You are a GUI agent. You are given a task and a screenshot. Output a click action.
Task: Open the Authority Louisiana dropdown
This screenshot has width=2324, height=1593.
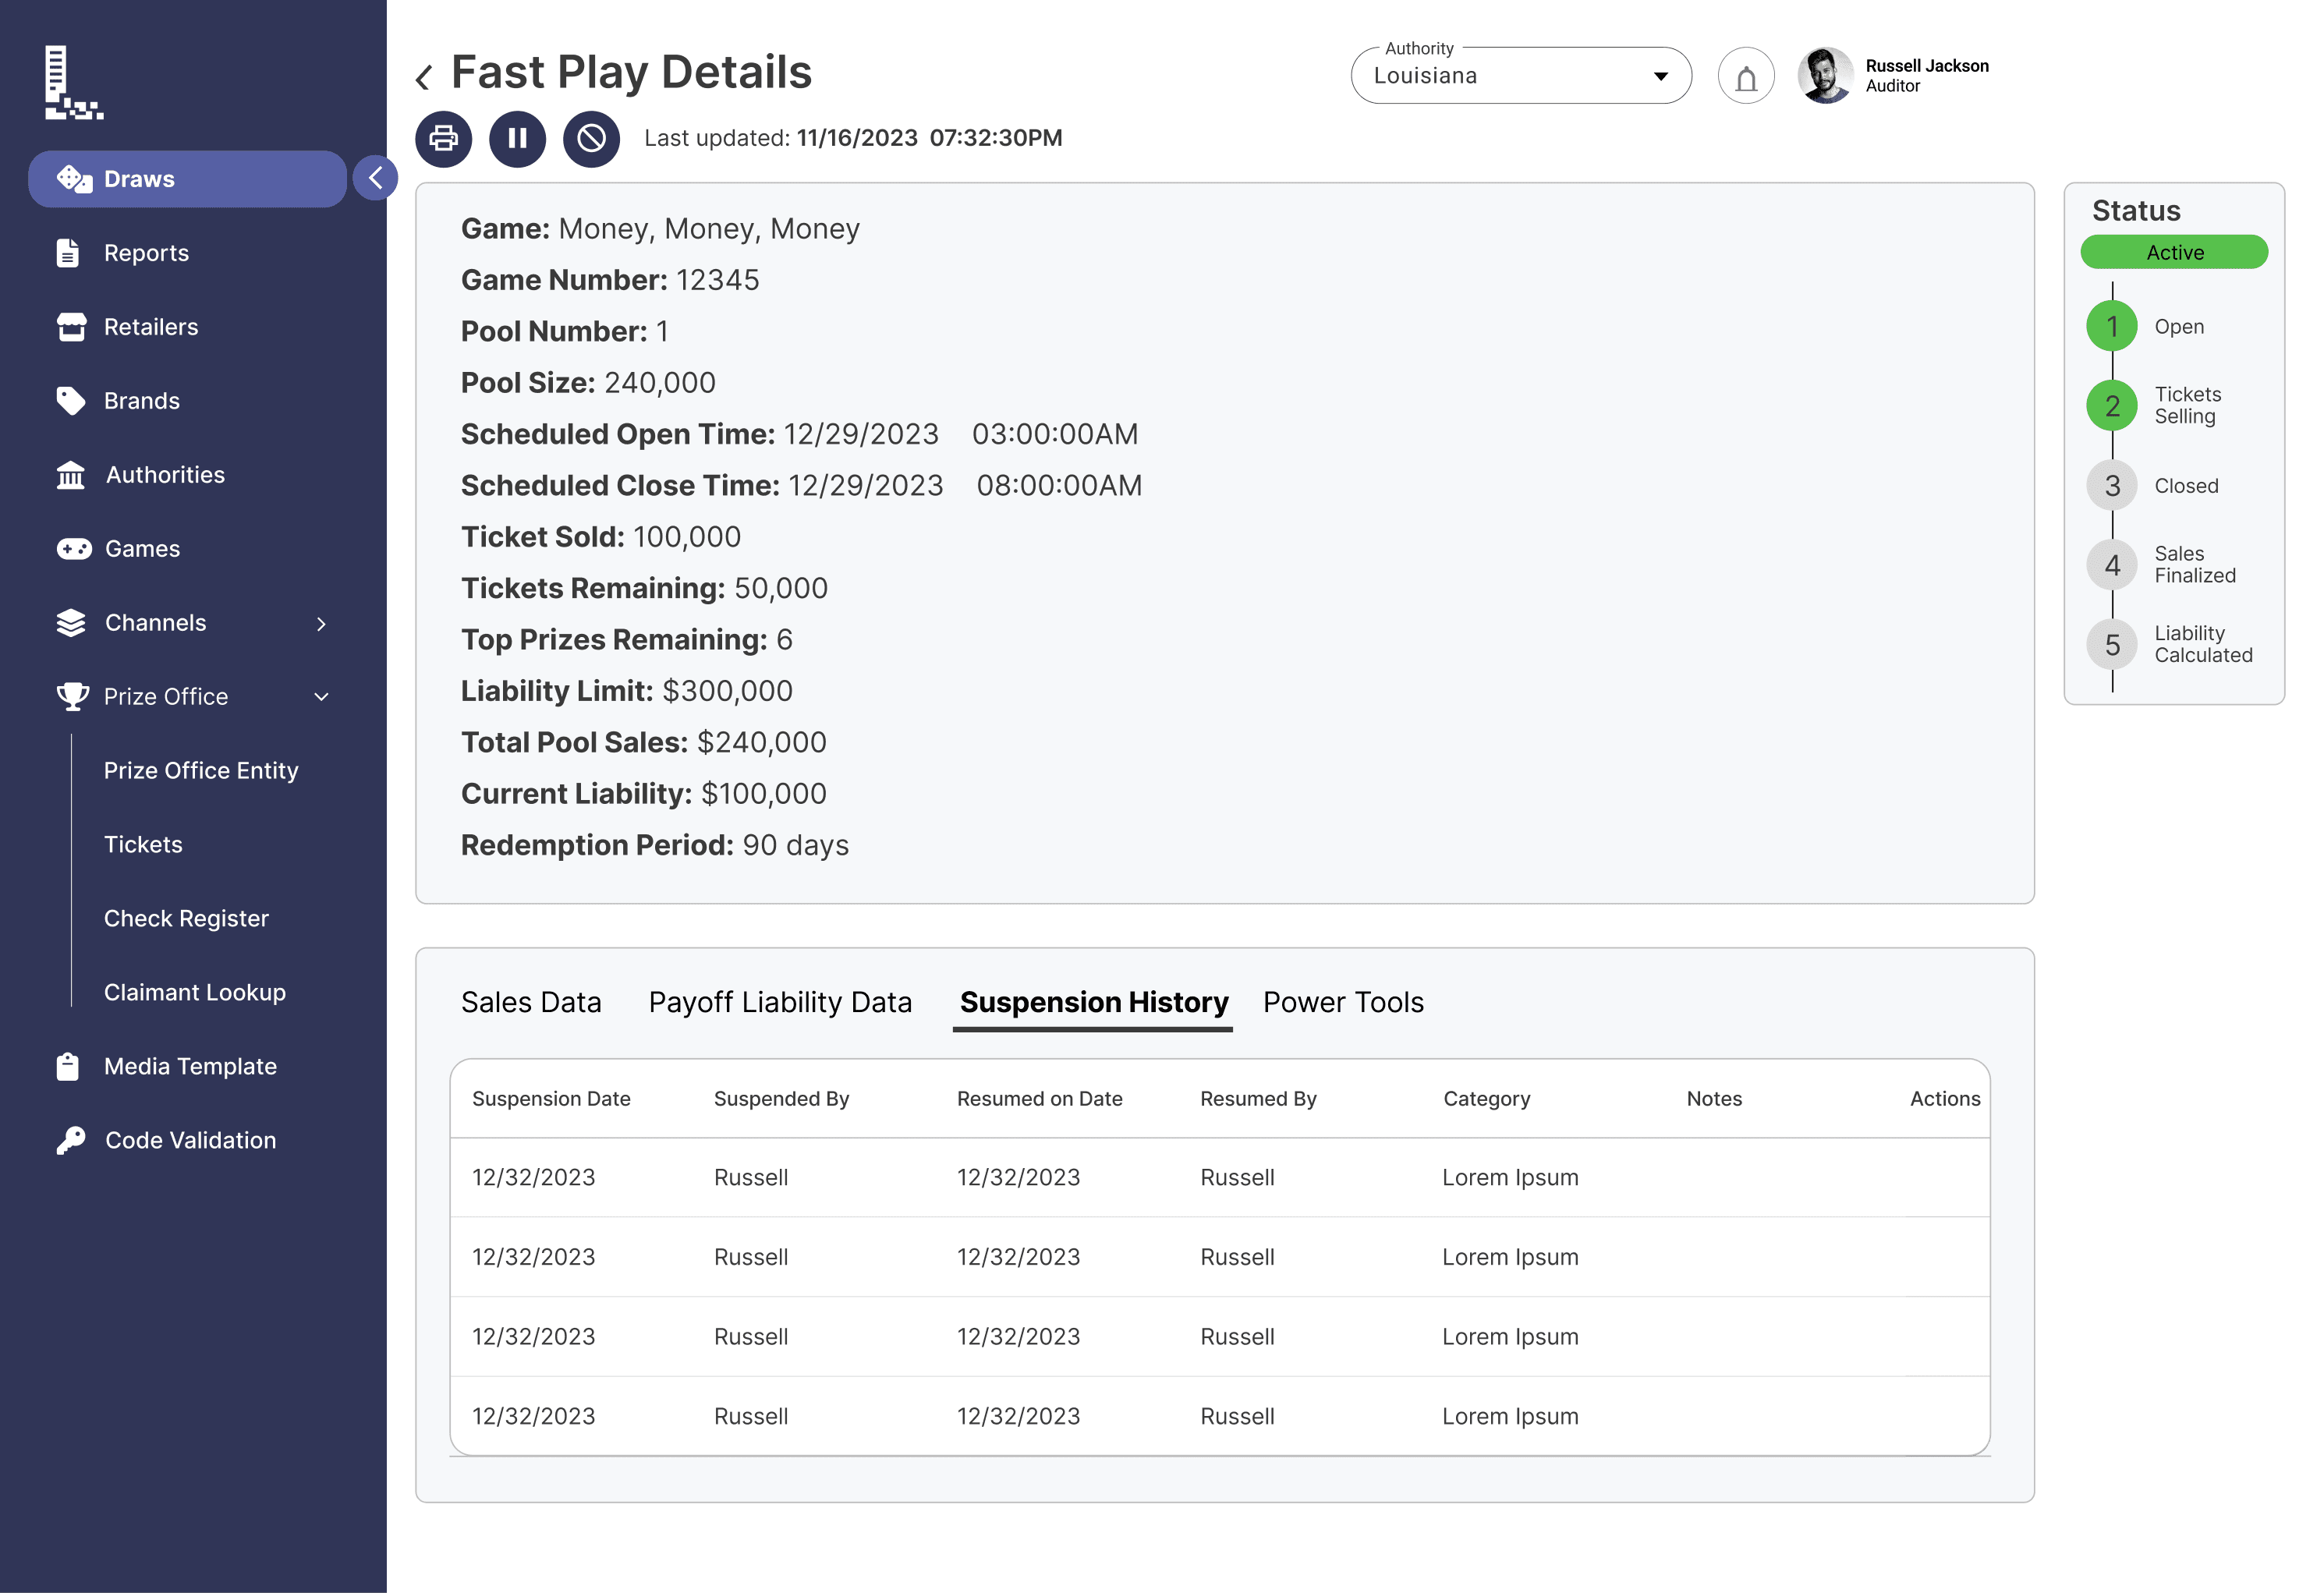(x=1519, y=76)
